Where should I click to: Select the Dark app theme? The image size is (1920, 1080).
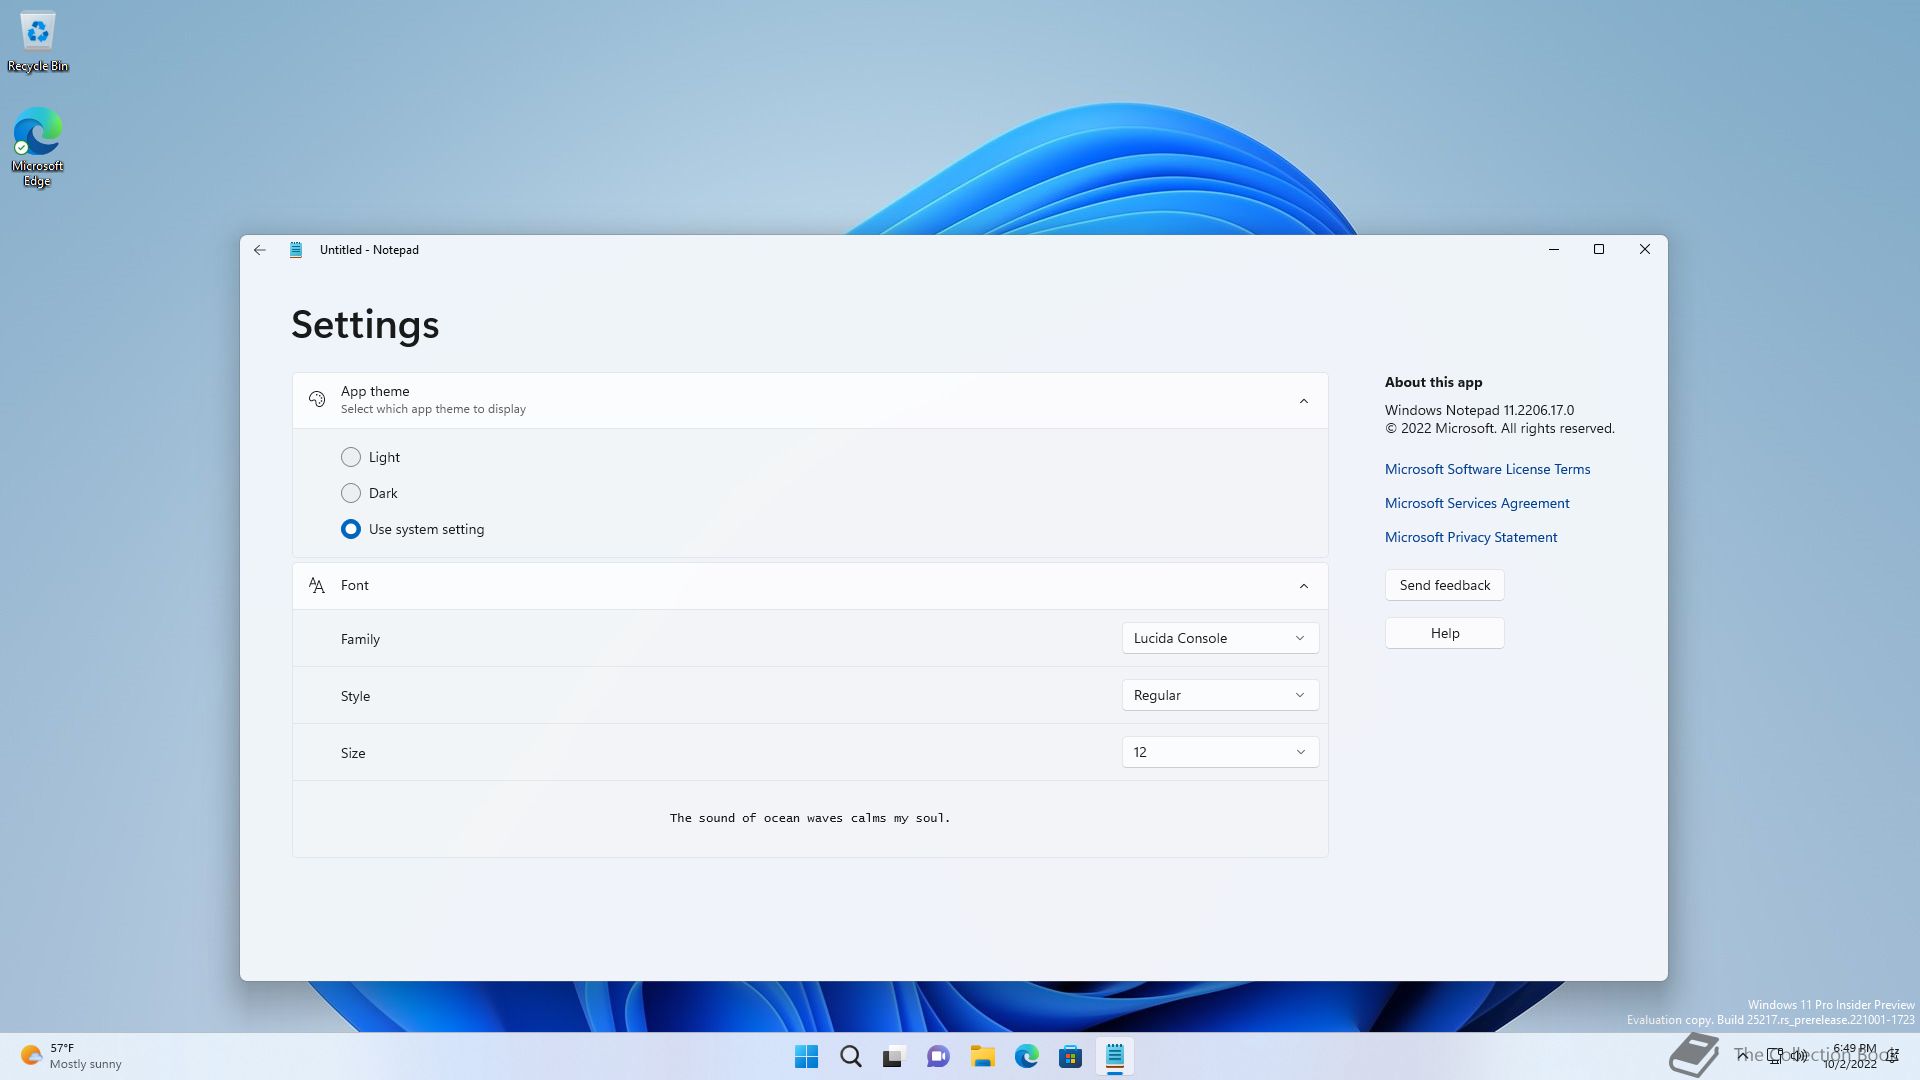[x=351, y=493]
